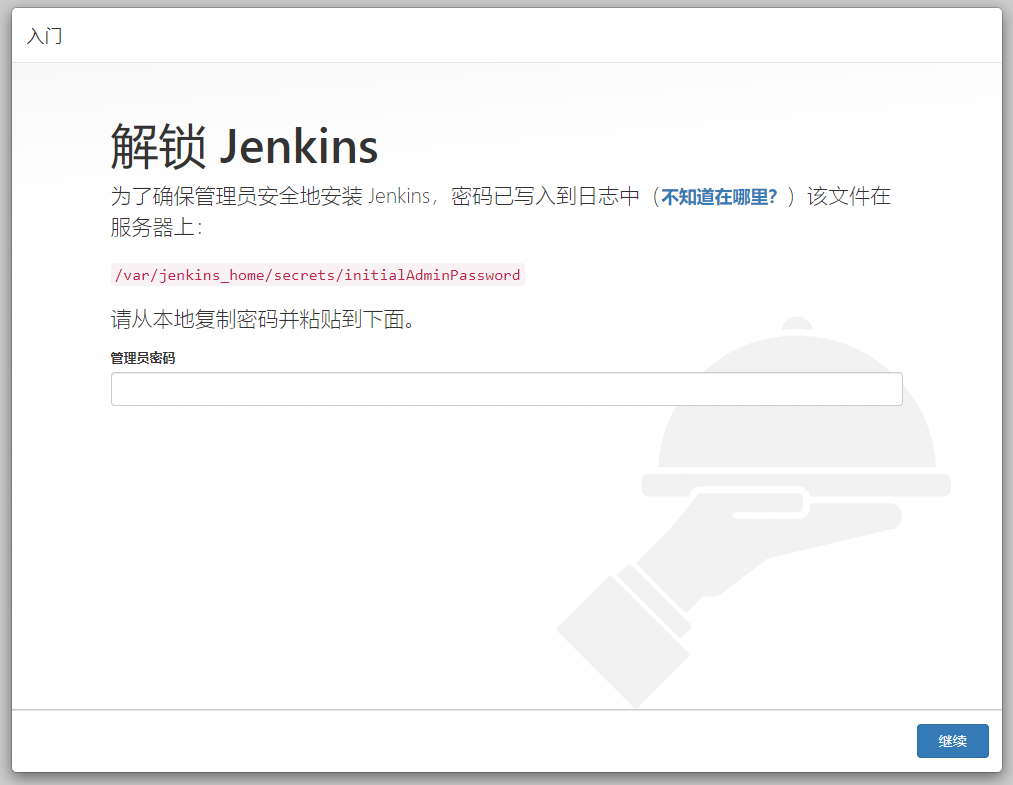This screenshot has width=1013, height=785.
Task: Click the 管理员密码 field label
Action: (x=142, y=357)
